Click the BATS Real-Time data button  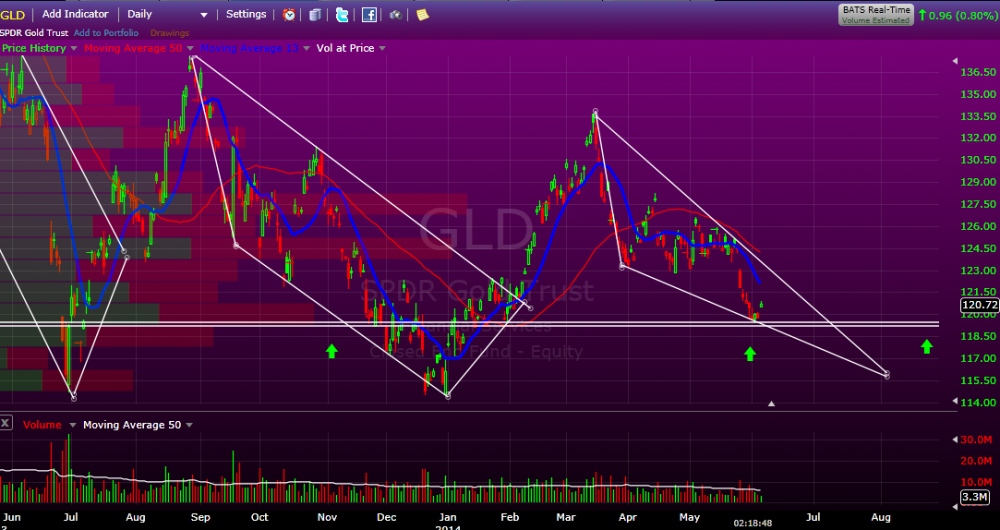point(875,13)
